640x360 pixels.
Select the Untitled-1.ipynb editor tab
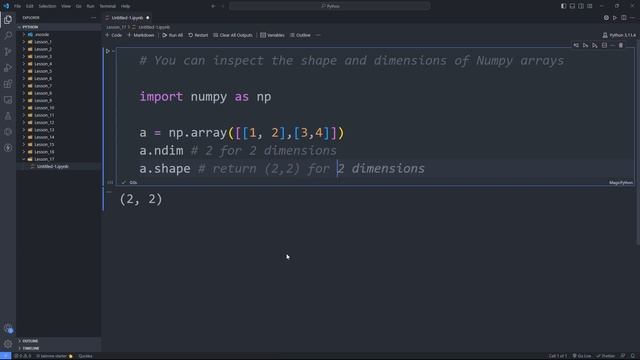(127, 18)
